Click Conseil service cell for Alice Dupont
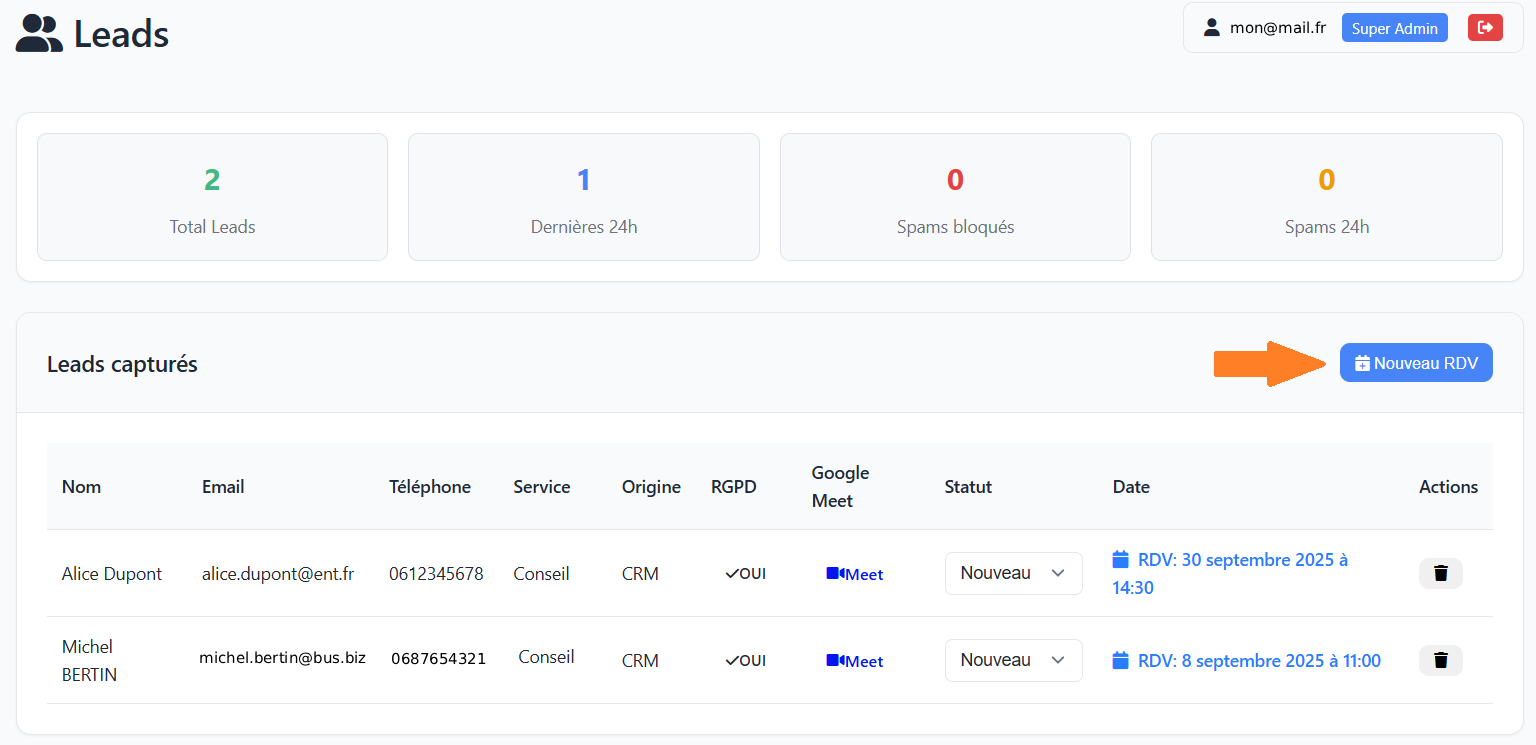1536x745 pixels. 542,574
